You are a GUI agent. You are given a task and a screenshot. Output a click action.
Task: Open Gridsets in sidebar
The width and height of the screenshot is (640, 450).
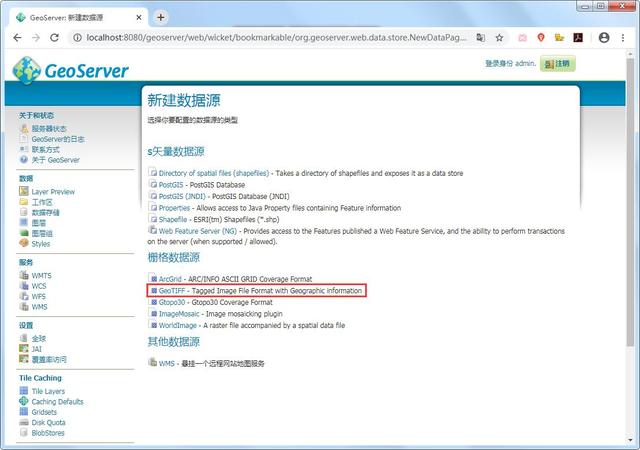44,412
